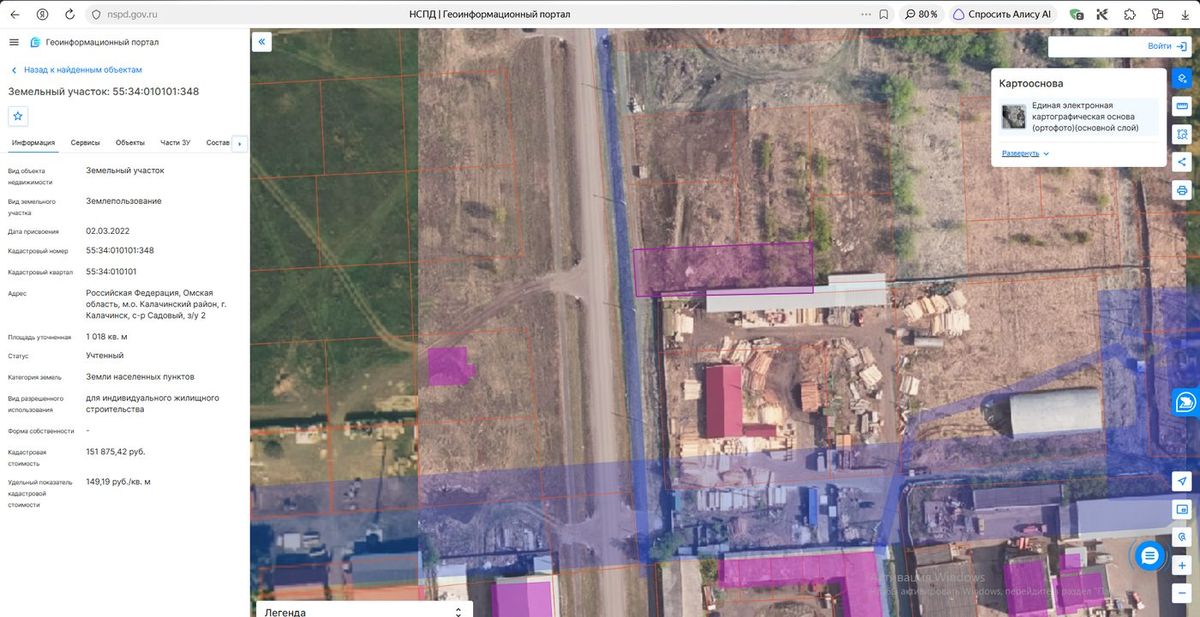This screenshot has width=1200, height=617.
Task: Open the round blue chat messages button
Action: click(1150, 555)
